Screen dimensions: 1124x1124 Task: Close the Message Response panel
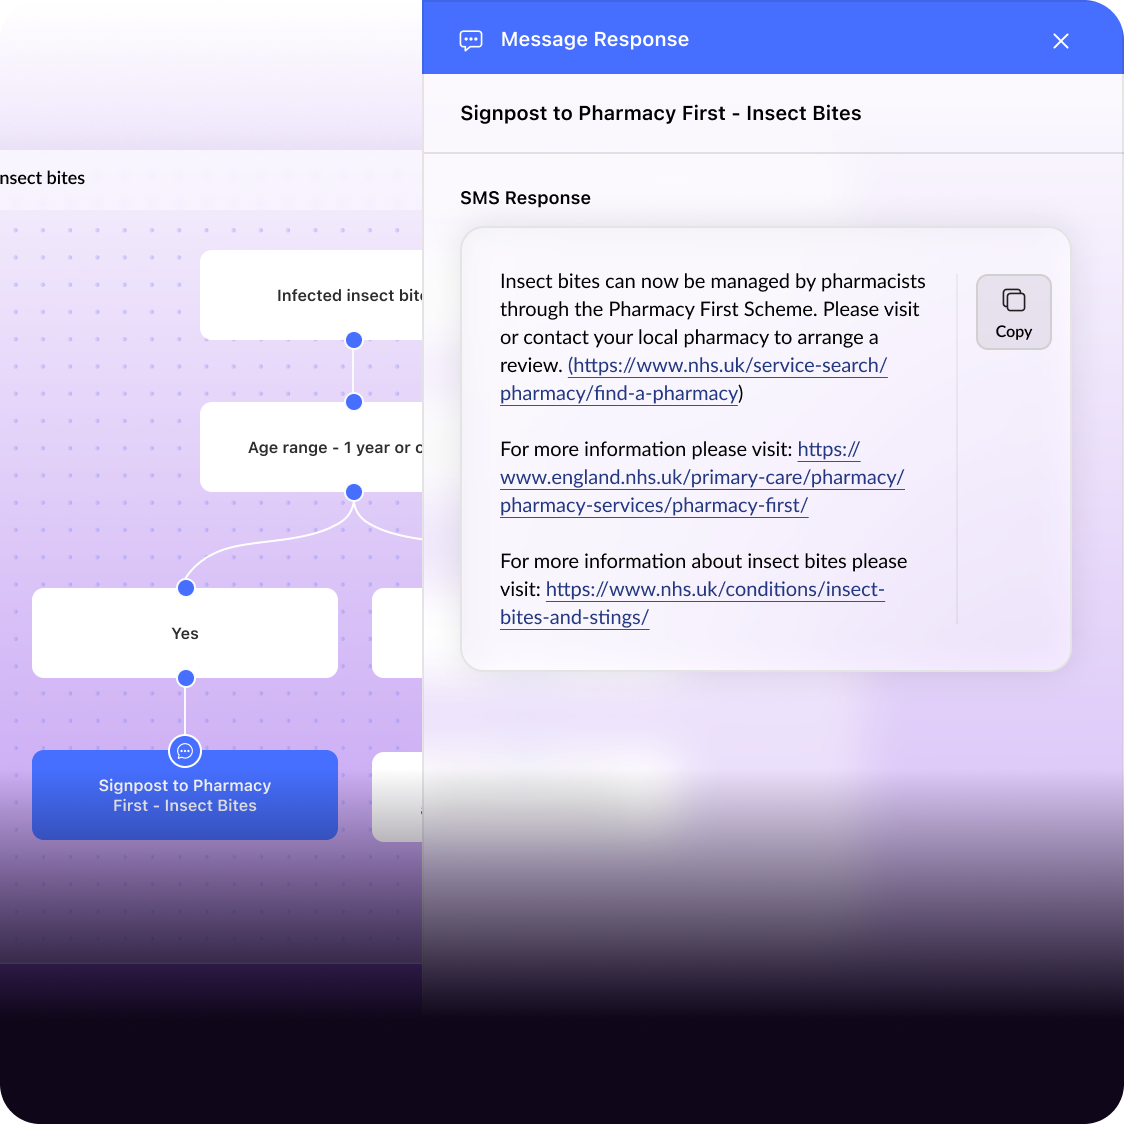tap(1061, 41)
